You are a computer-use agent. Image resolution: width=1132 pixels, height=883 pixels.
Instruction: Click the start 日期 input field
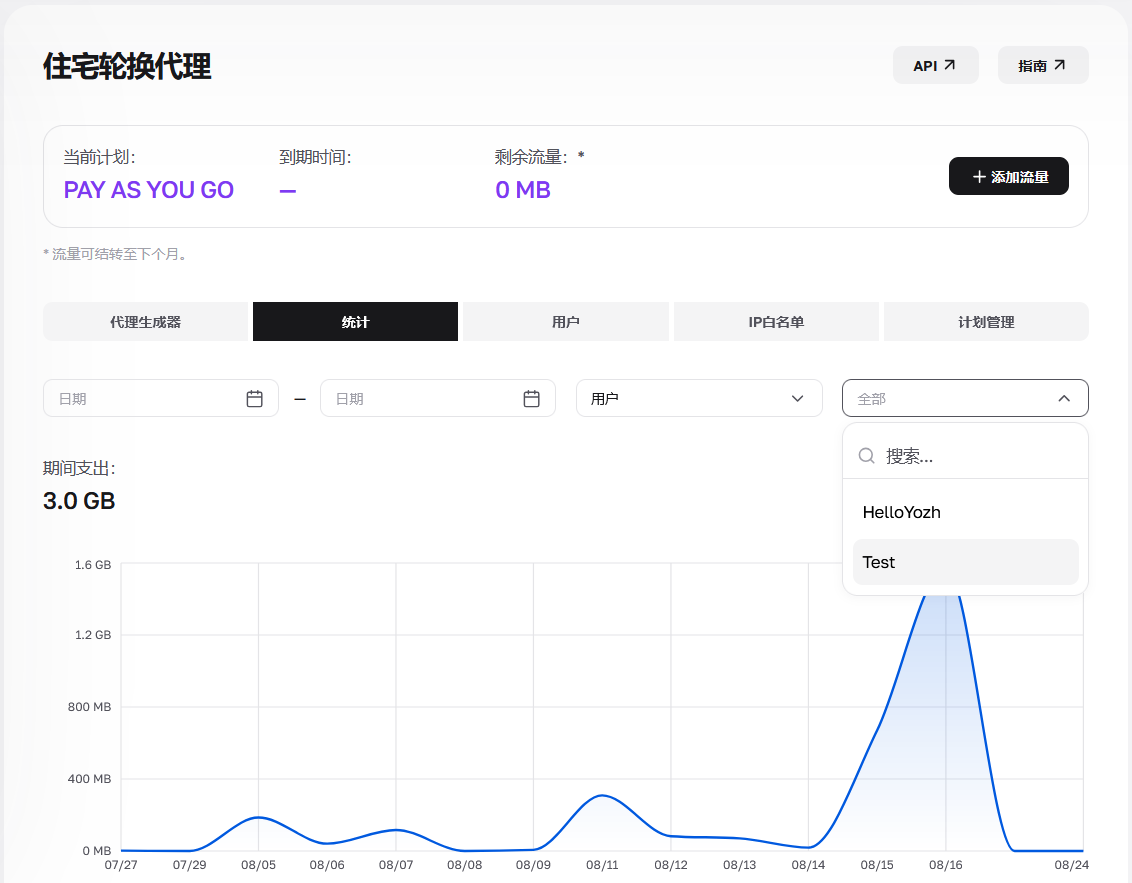pos(161,399)
